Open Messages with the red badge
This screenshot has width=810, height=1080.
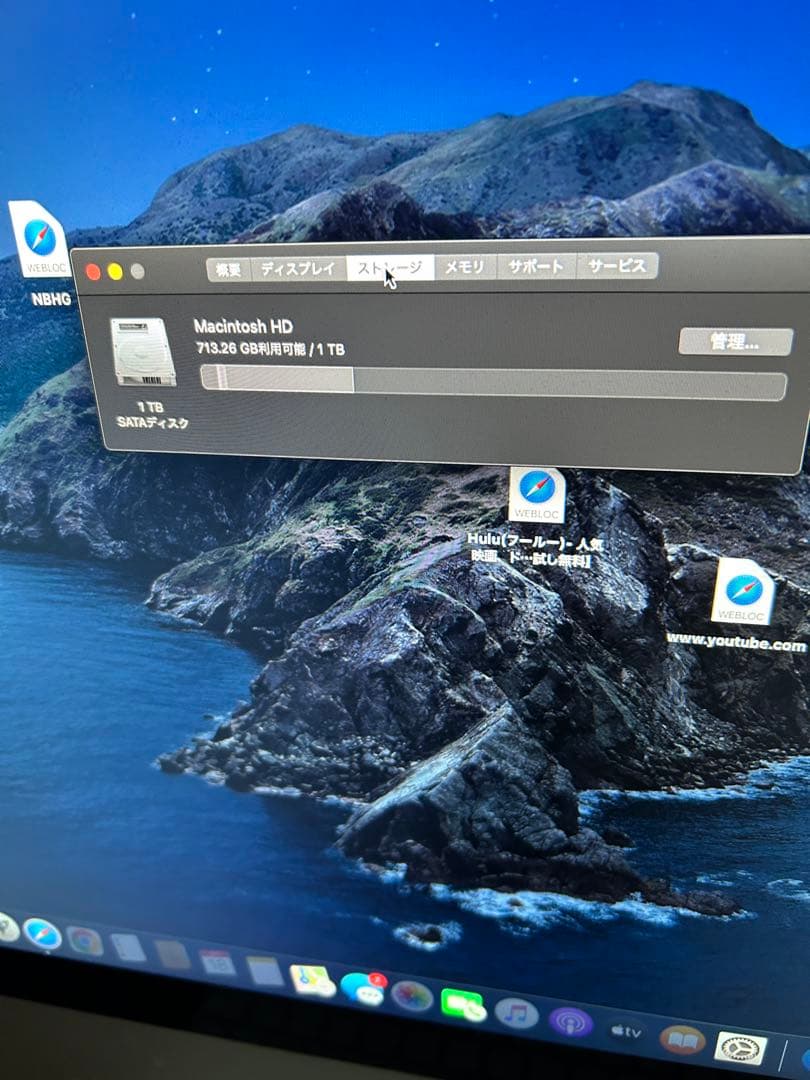click(x=362, y=988)
